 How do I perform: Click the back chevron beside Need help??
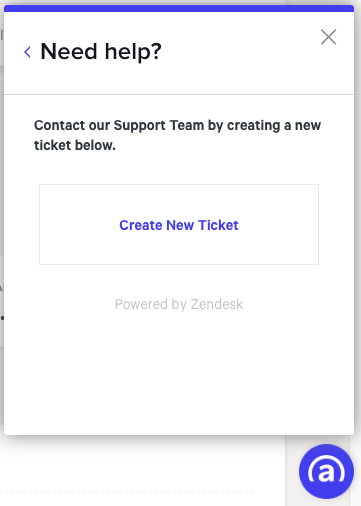(28, 52)
